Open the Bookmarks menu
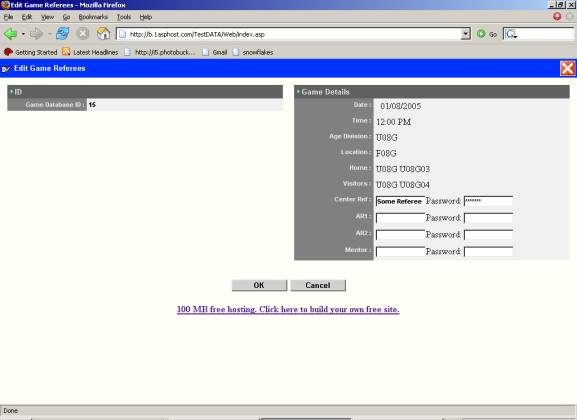Viewport: 577px width, 420px height. click(x=93, y=17)
